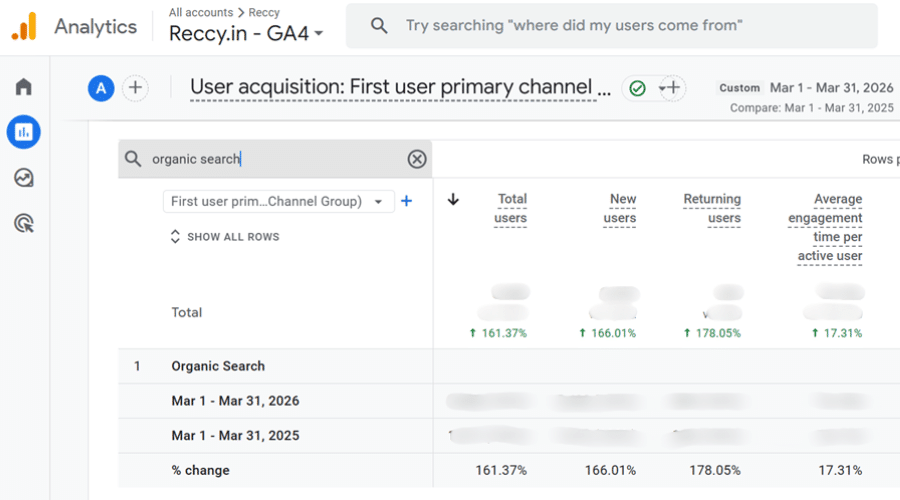Click the green ↑ 17.31% total change
The height and width of the screenshot is (500, 900).
tap(837, 333)
